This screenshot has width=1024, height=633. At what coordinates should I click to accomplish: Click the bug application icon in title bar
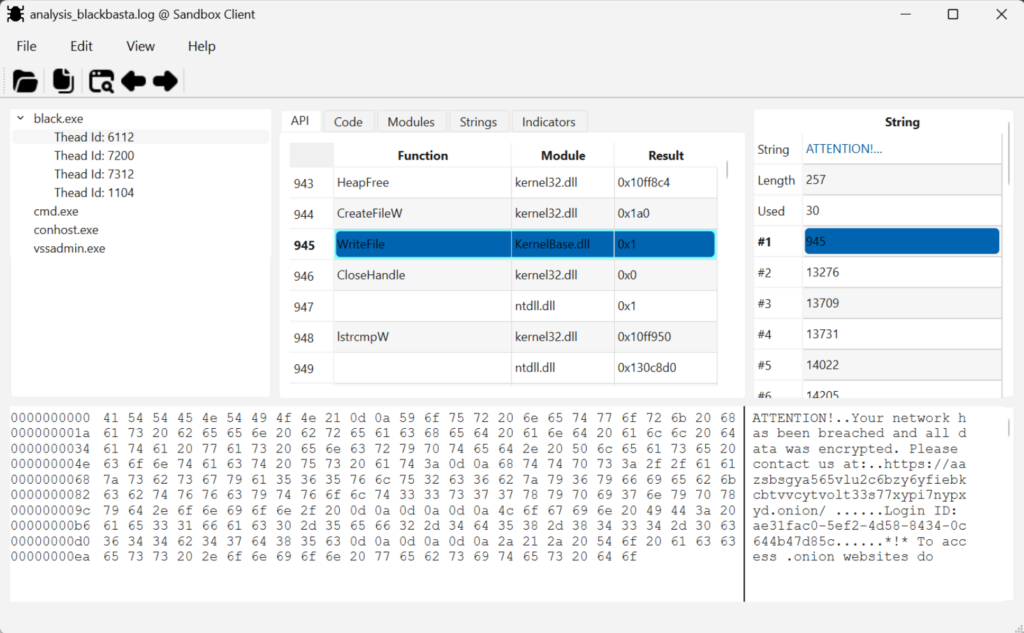click(15, 14)
